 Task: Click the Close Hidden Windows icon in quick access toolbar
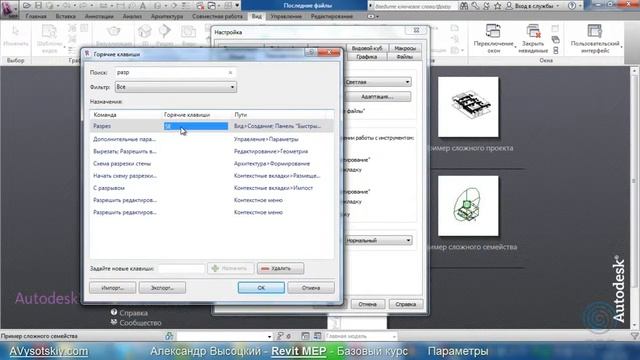tap(200, 6)
